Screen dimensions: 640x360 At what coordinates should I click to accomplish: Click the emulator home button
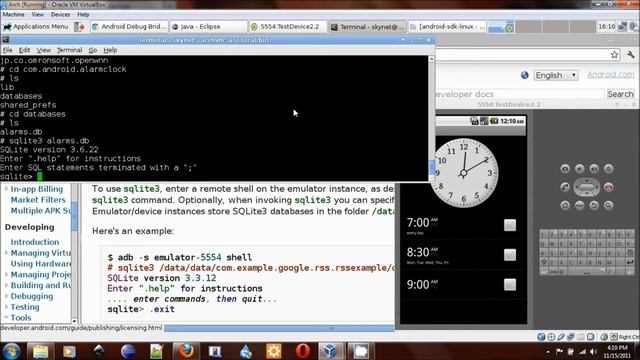(565, 205)
